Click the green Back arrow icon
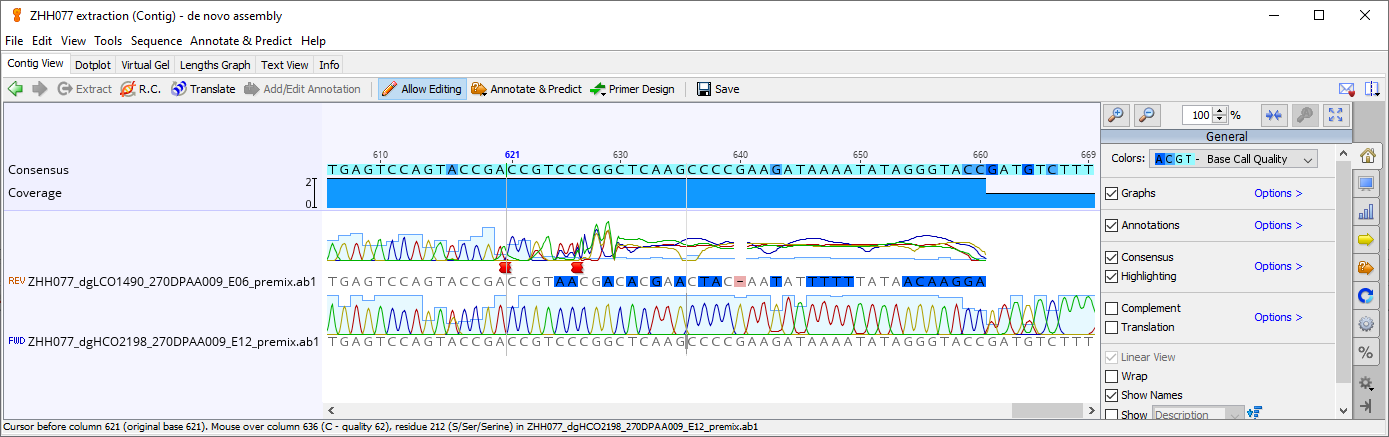 click(x=15, y=89)
